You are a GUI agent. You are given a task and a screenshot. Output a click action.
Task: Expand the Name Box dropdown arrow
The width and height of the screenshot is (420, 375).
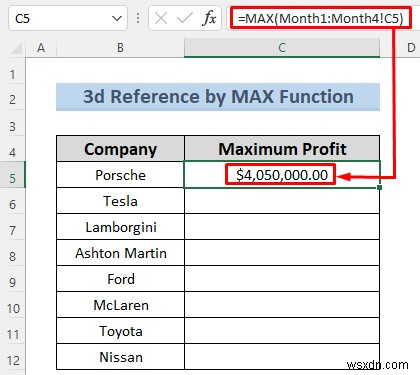tap(117, 19)
